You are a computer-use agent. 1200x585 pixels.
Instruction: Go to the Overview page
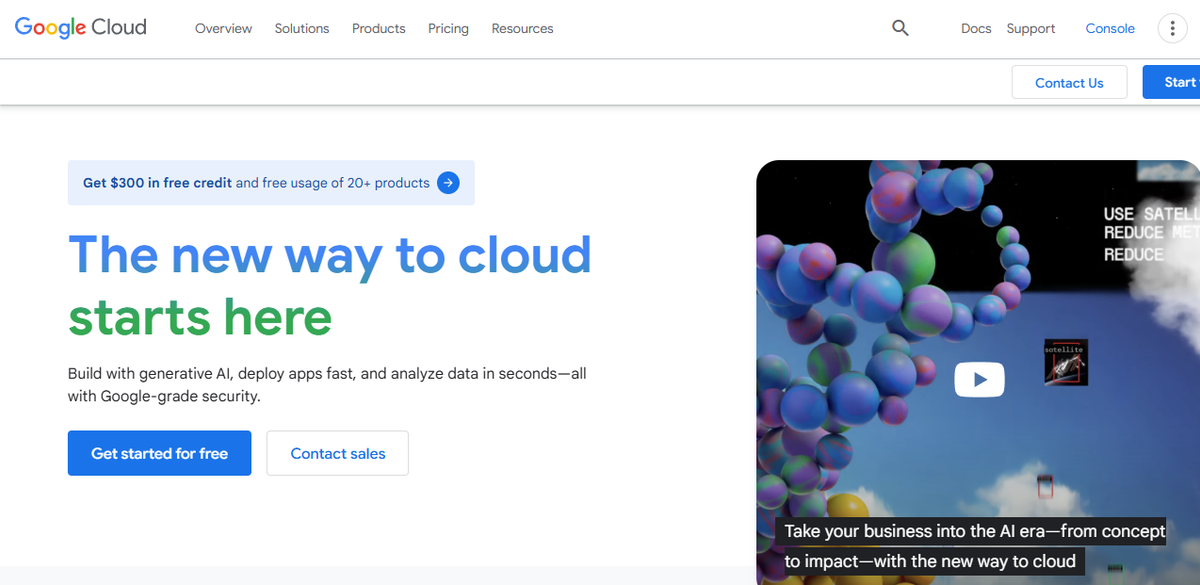[223, 28]
